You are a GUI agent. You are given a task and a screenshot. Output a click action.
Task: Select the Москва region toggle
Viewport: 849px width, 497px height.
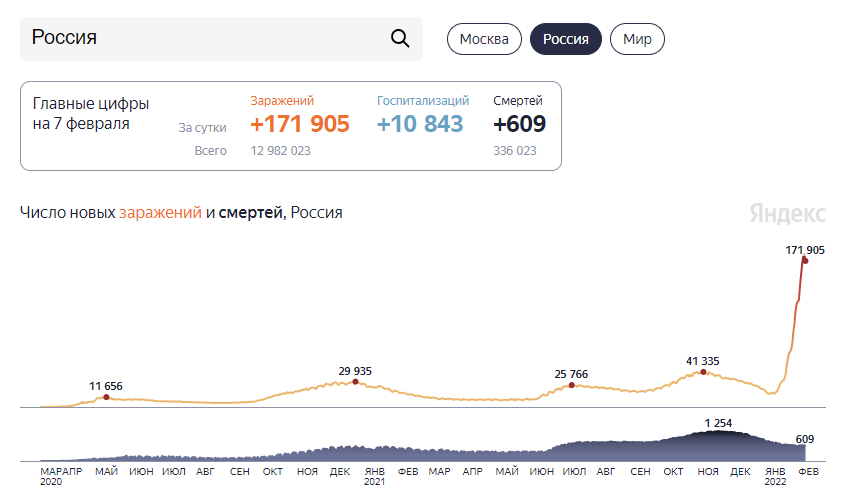(x=484, y=40)
